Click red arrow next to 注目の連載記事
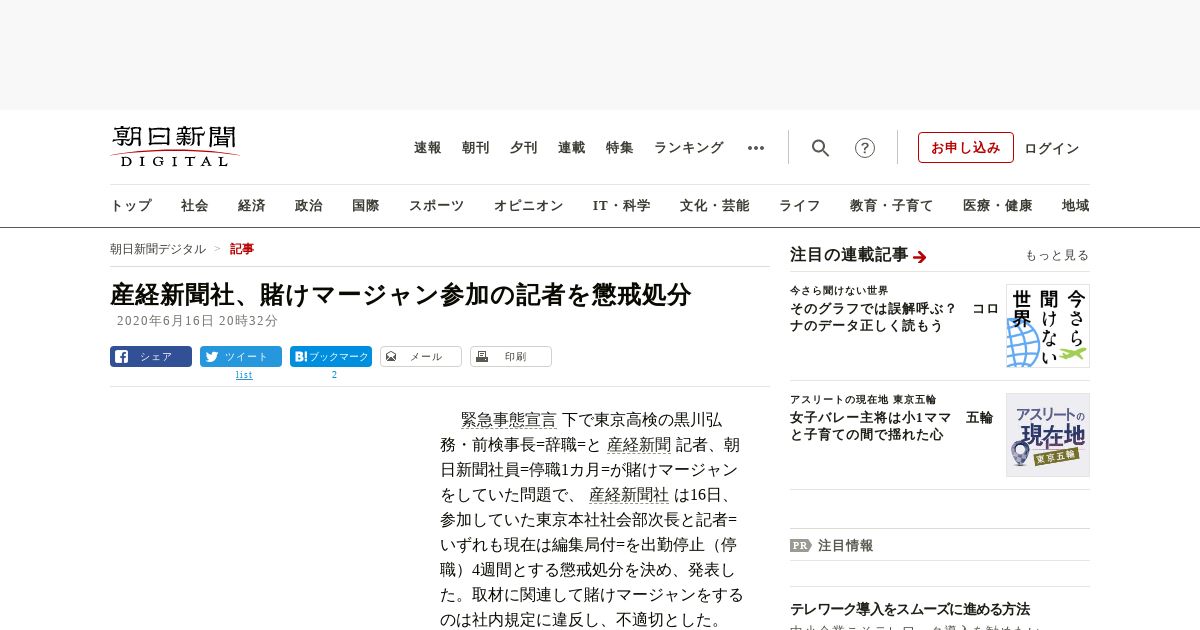The width and height of the screenshot is (1200, 630). point(920,257)
